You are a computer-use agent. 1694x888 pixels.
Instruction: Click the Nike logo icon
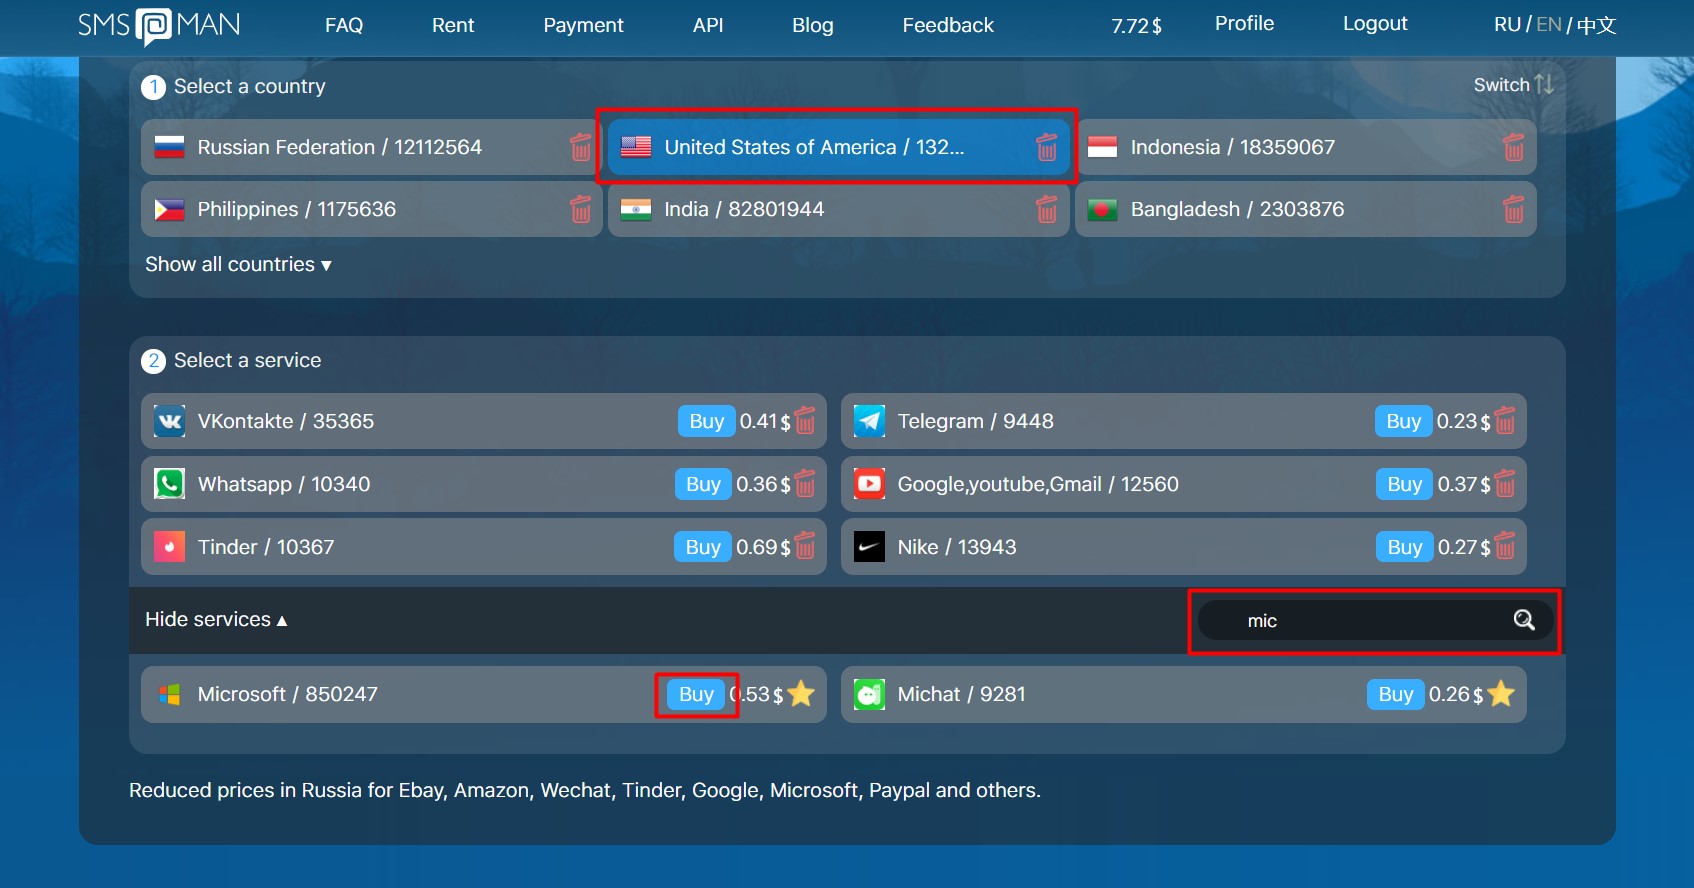(869, 546)
